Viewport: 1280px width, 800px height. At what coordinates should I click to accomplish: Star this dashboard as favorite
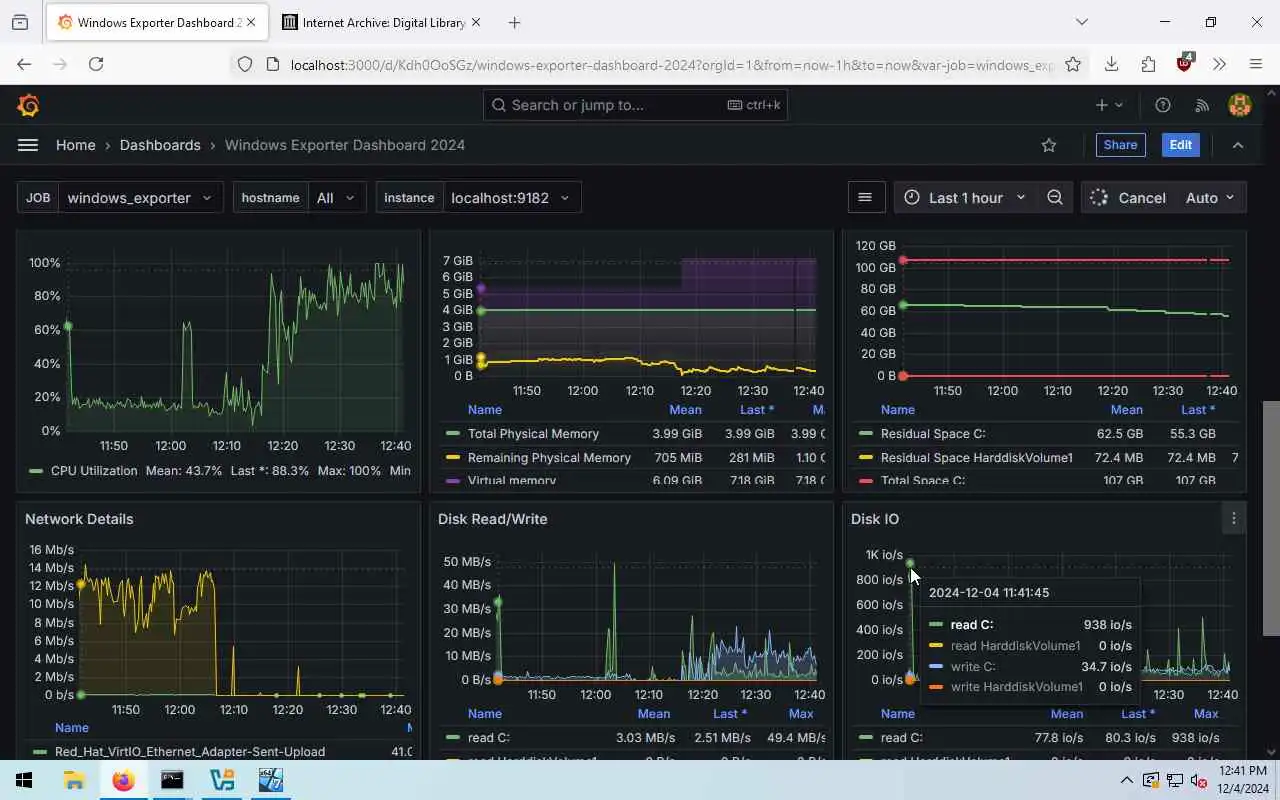click(1049, 145)
